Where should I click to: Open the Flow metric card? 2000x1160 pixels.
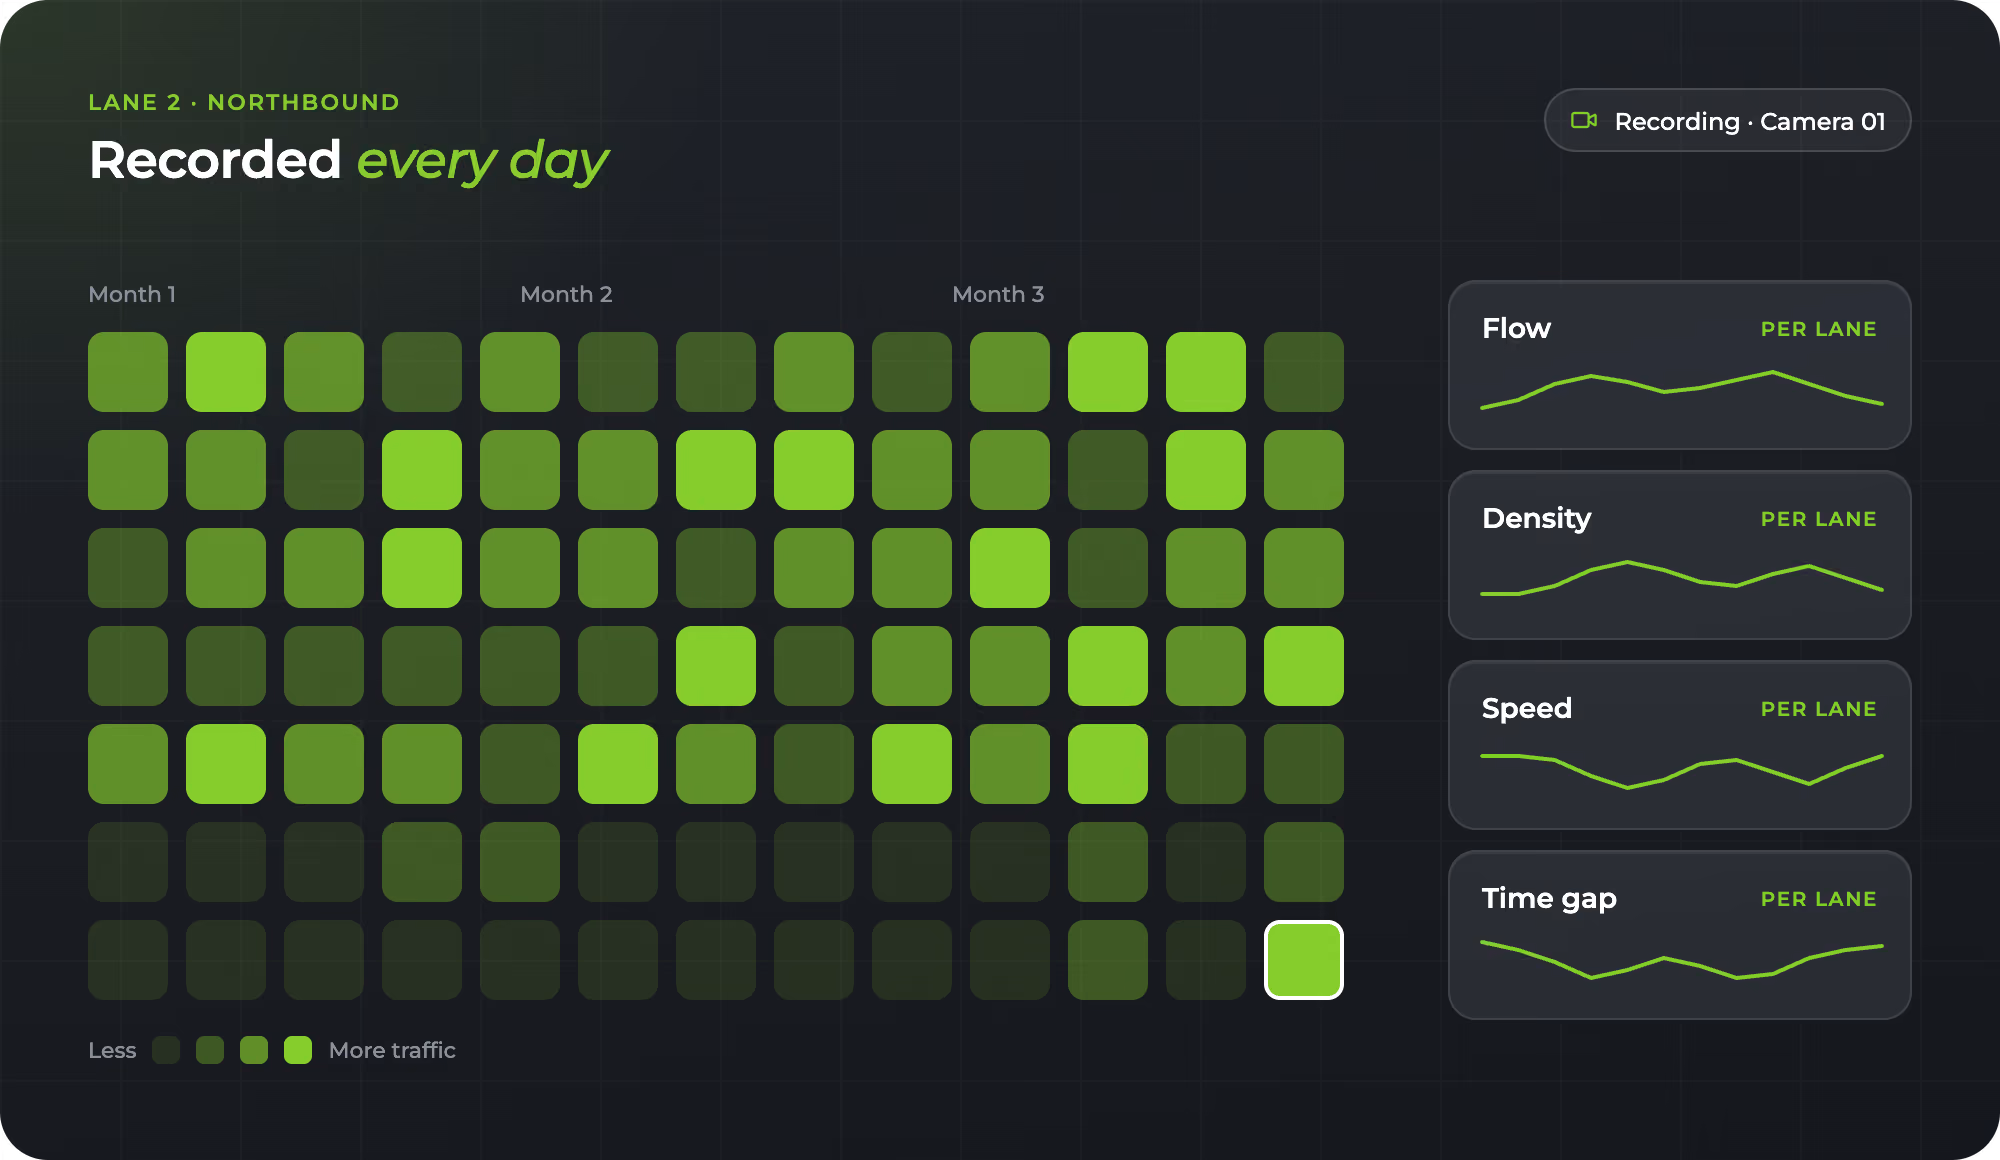1679,365
